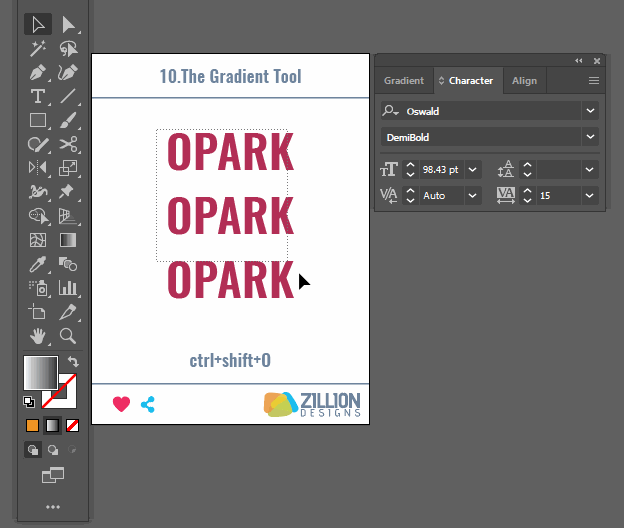
Task: Select the Direct Selection tool
Action: (68, 24)
